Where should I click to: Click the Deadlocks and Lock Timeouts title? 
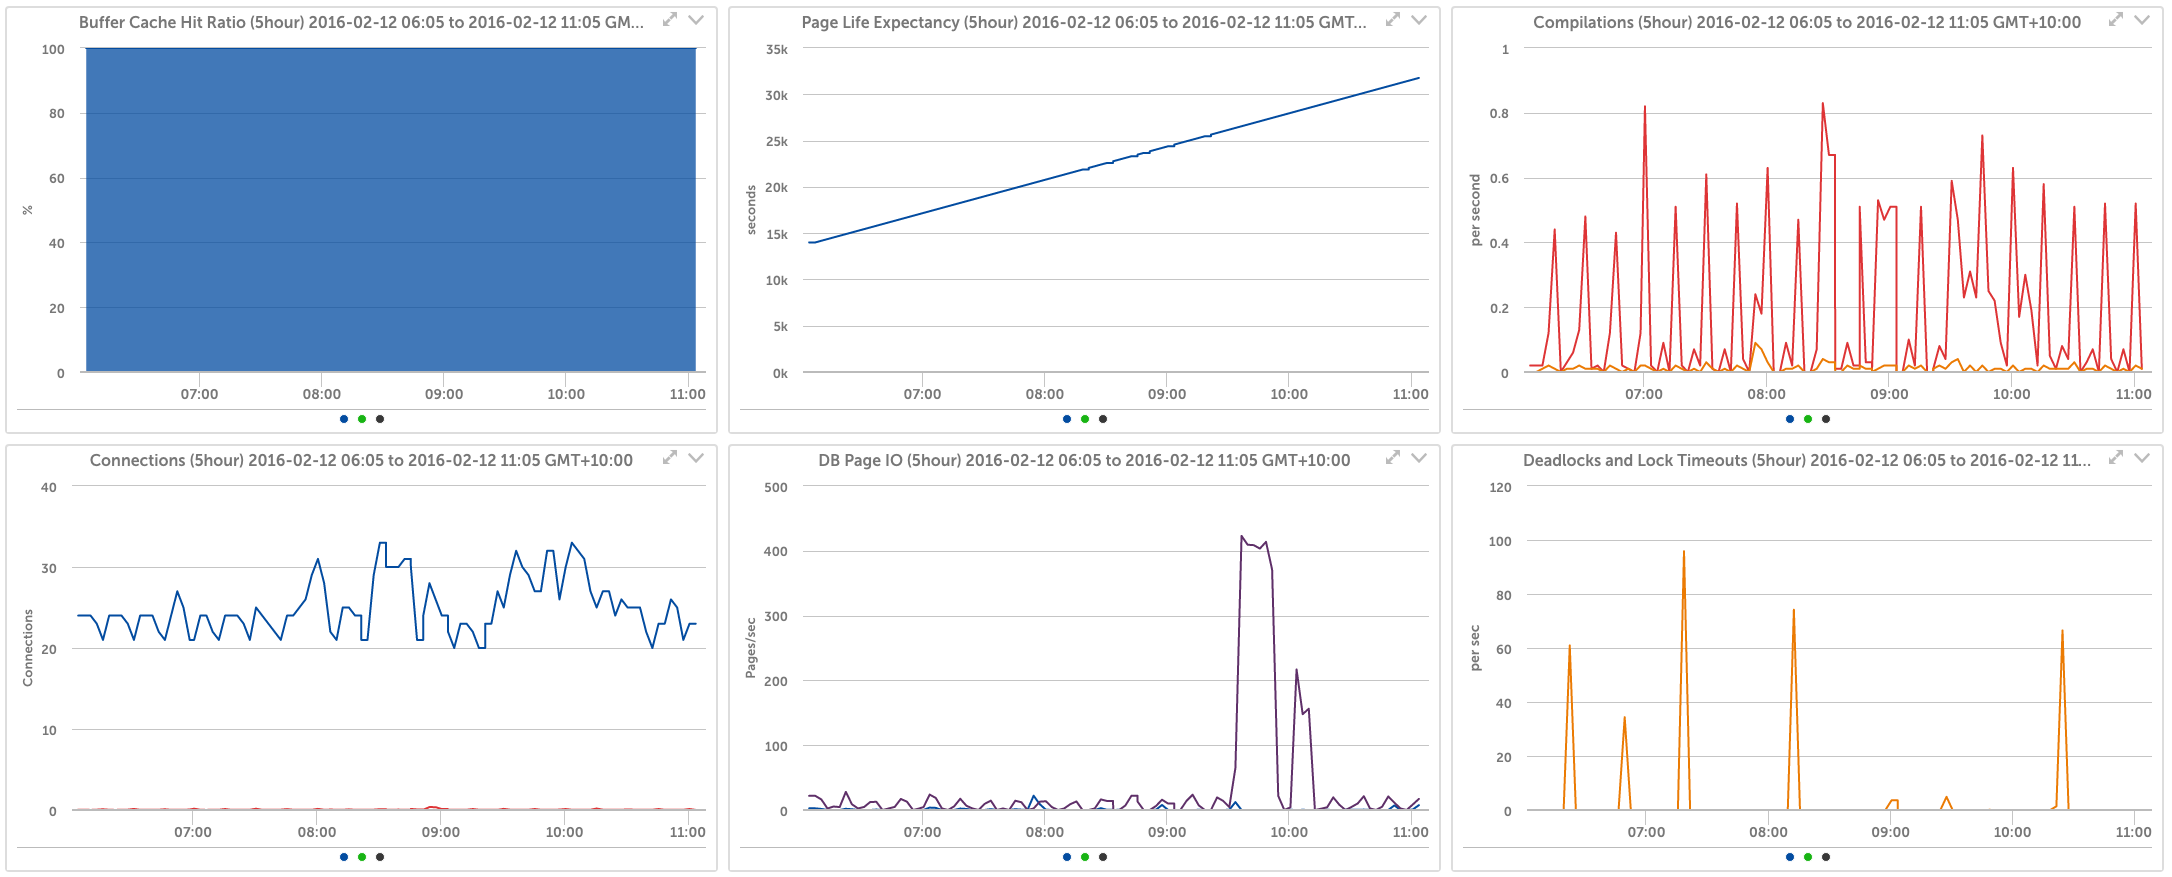click(x=1807, y=460)
